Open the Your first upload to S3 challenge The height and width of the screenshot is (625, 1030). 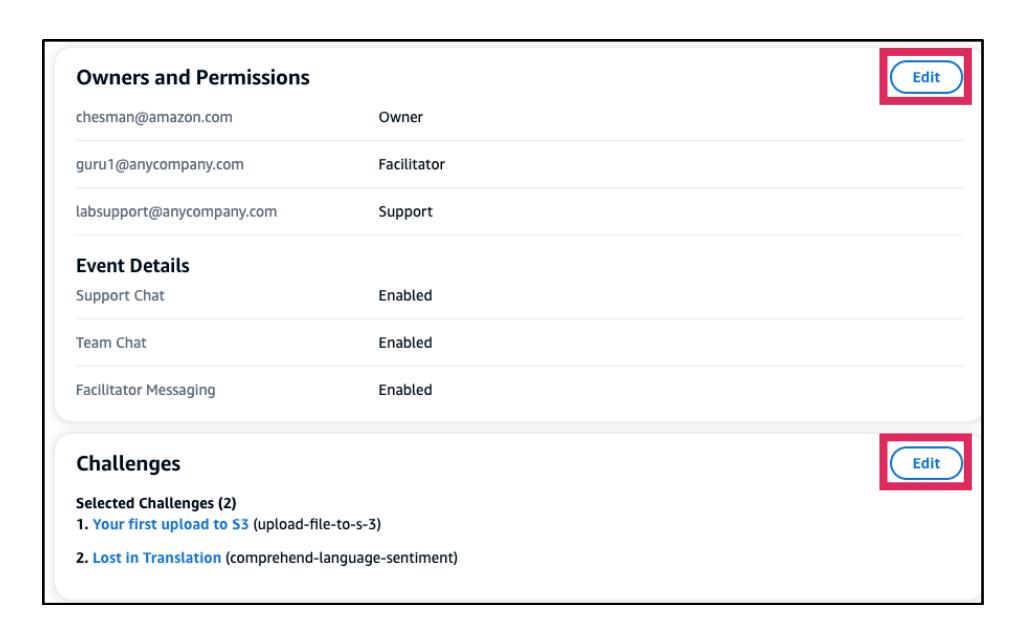point(167,521)
